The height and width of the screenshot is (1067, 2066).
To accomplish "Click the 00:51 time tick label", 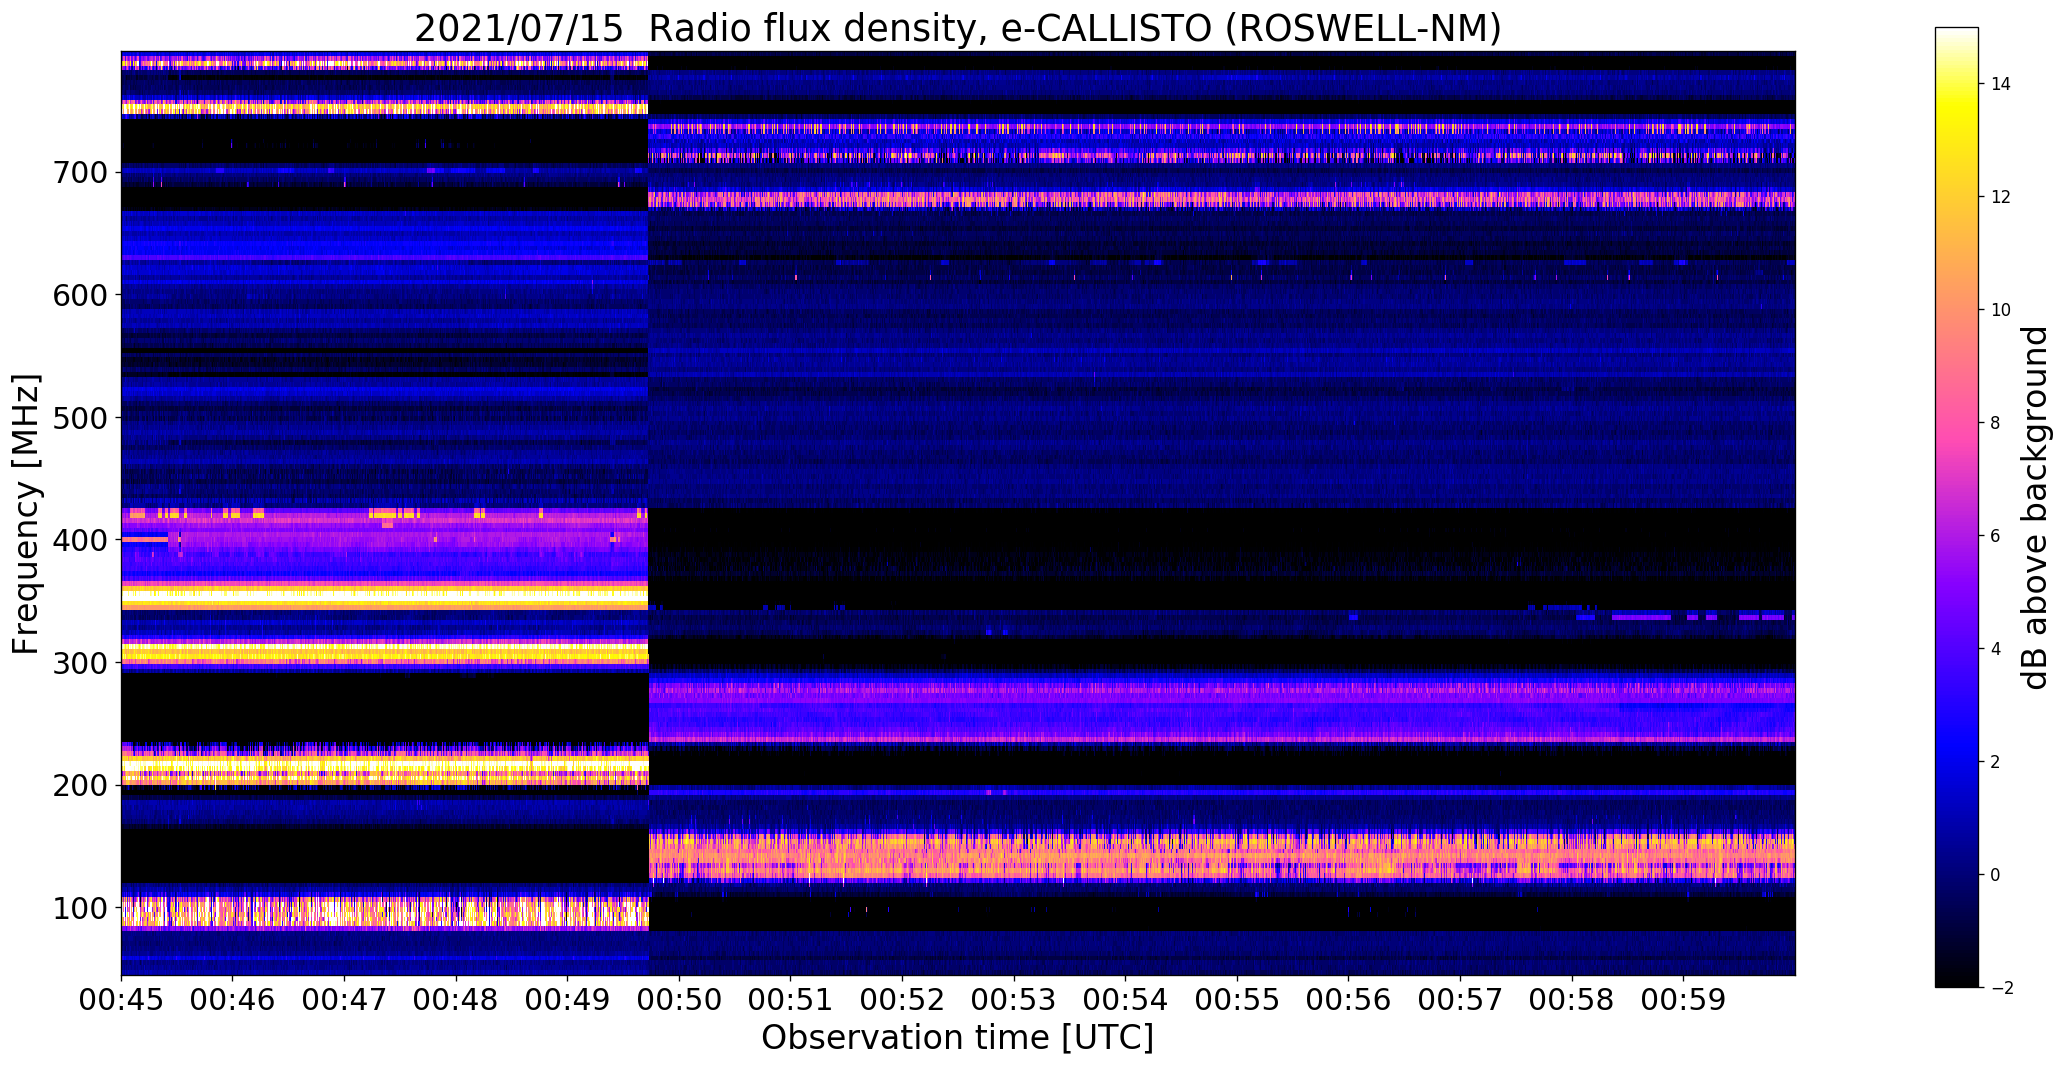I will 791,999.
